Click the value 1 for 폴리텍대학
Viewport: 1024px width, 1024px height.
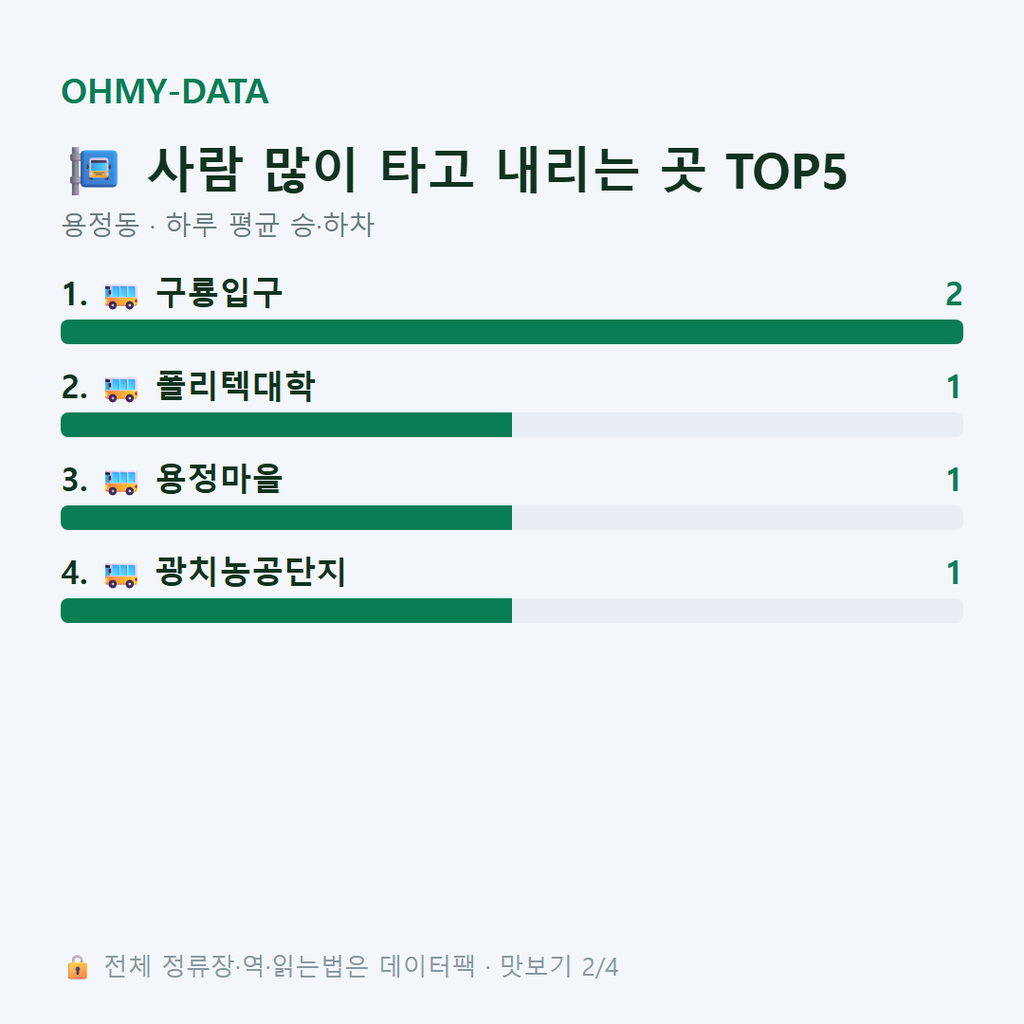954,387
